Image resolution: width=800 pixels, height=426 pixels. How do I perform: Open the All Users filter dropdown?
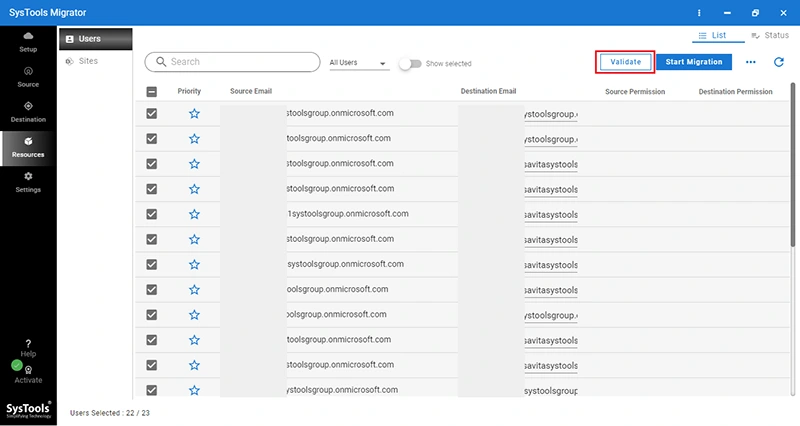[x=358, y=63]
